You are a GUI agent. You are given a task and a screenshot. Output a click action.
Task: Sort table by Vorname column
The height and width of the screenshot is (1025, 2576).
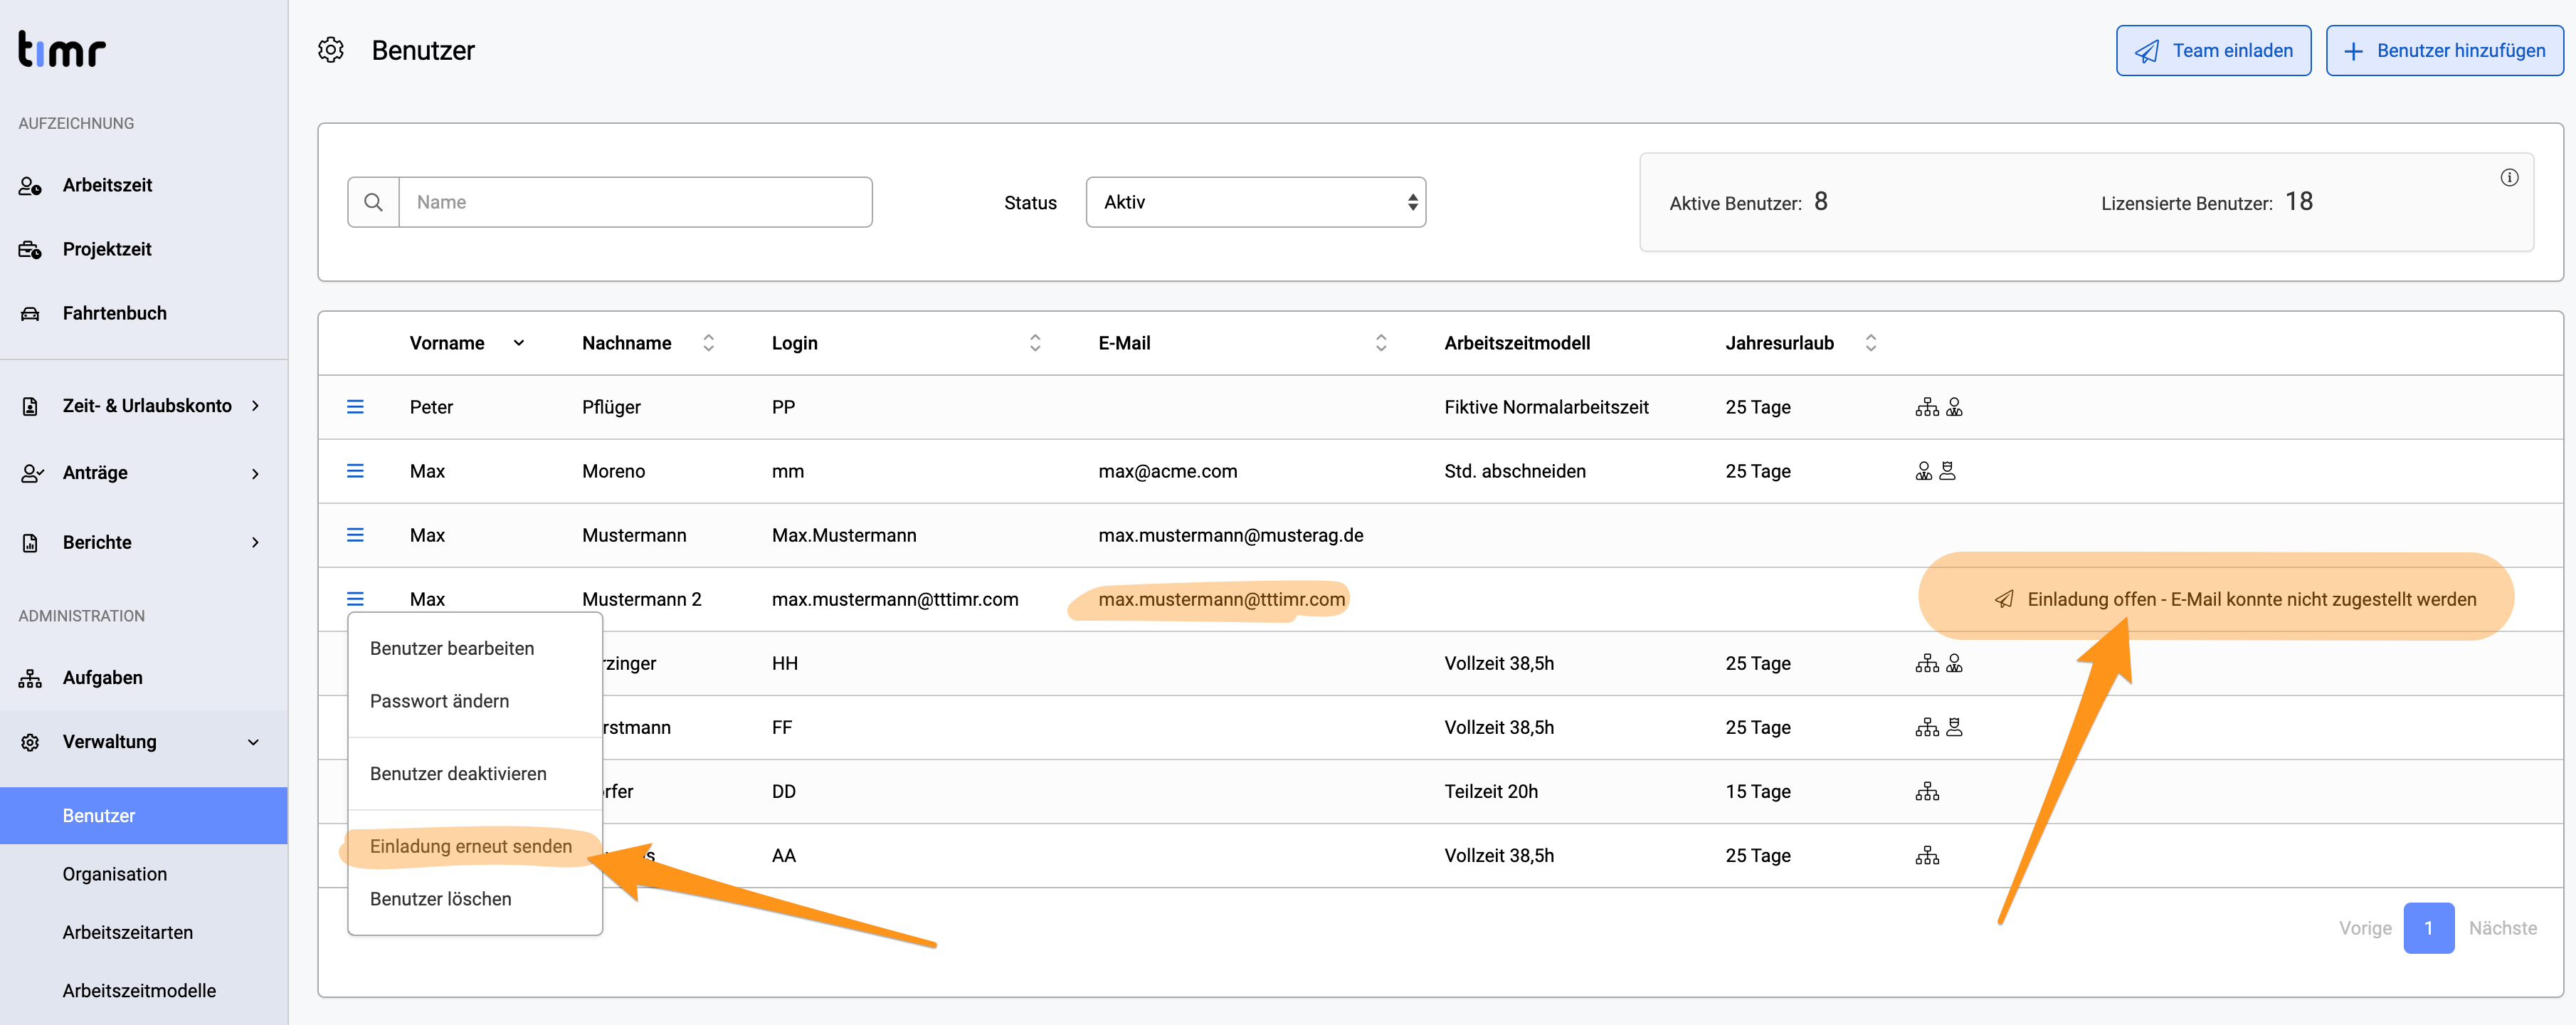click(467, 343)
